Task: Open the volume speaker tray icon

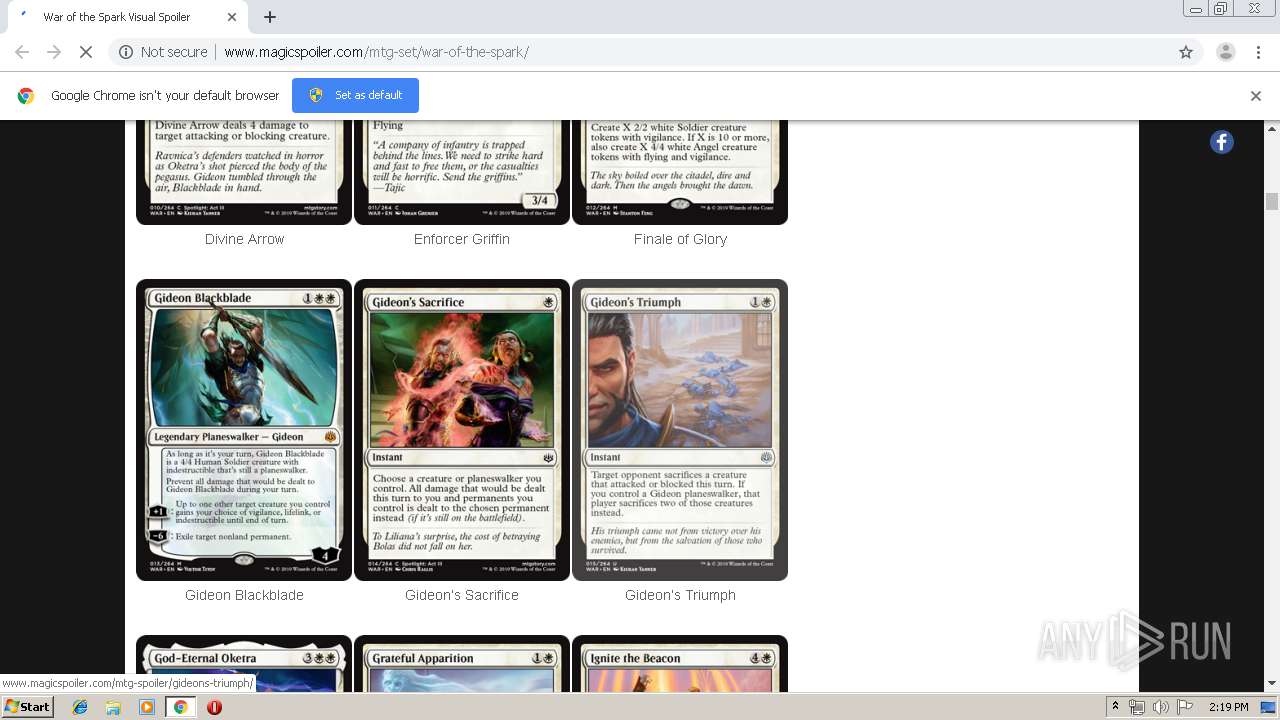Action: [1161, 707]
